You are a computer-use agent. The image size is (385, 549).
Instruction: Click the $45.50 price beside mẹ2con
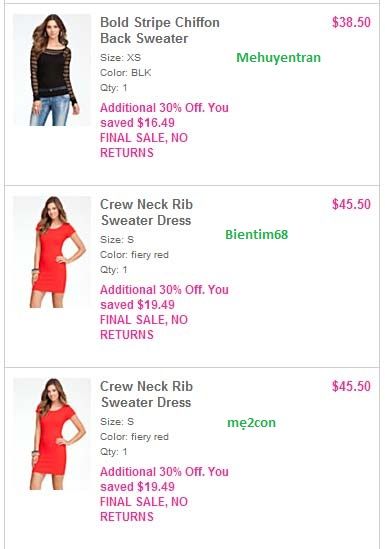pyautogui.click(x=351, y=387)
